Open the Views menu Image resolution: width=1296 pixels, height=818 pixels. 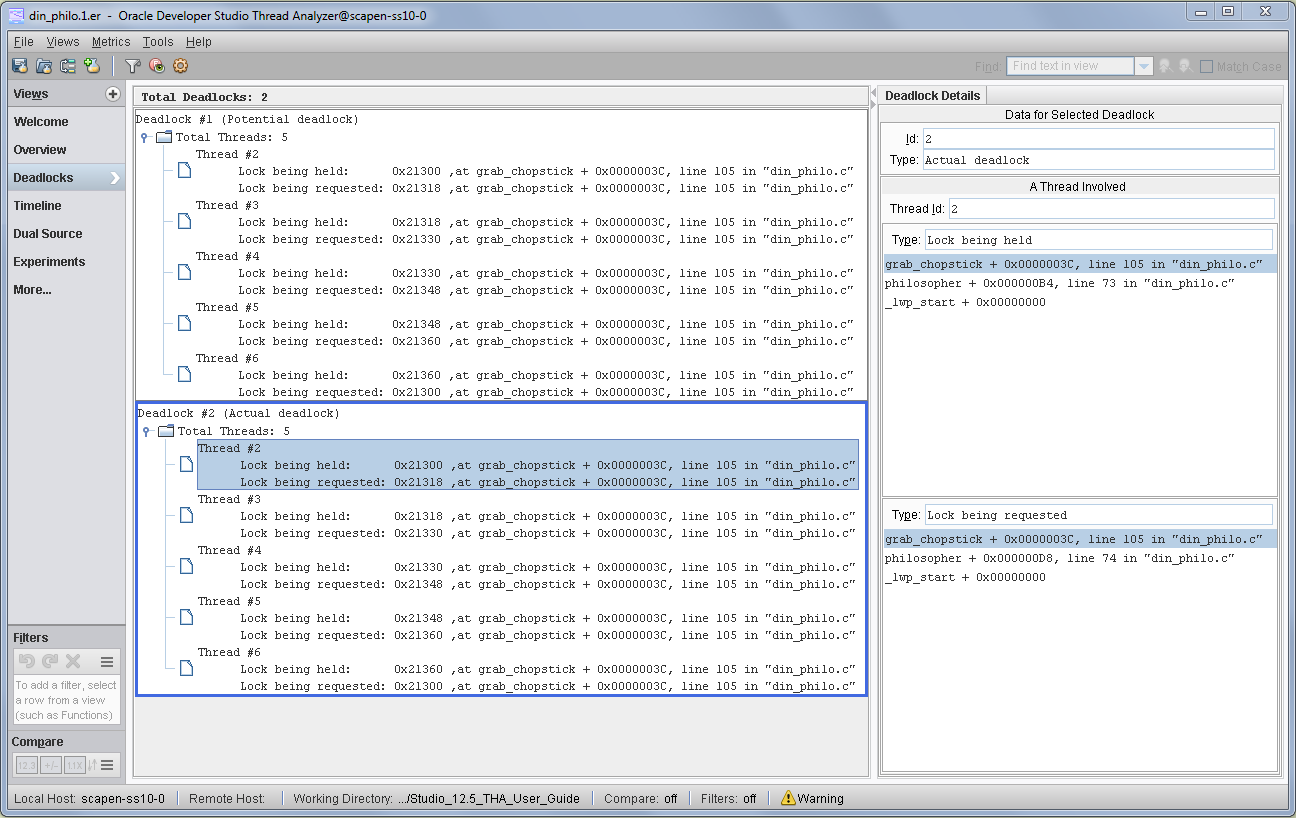pyautogui.click(x=63, y=42)
